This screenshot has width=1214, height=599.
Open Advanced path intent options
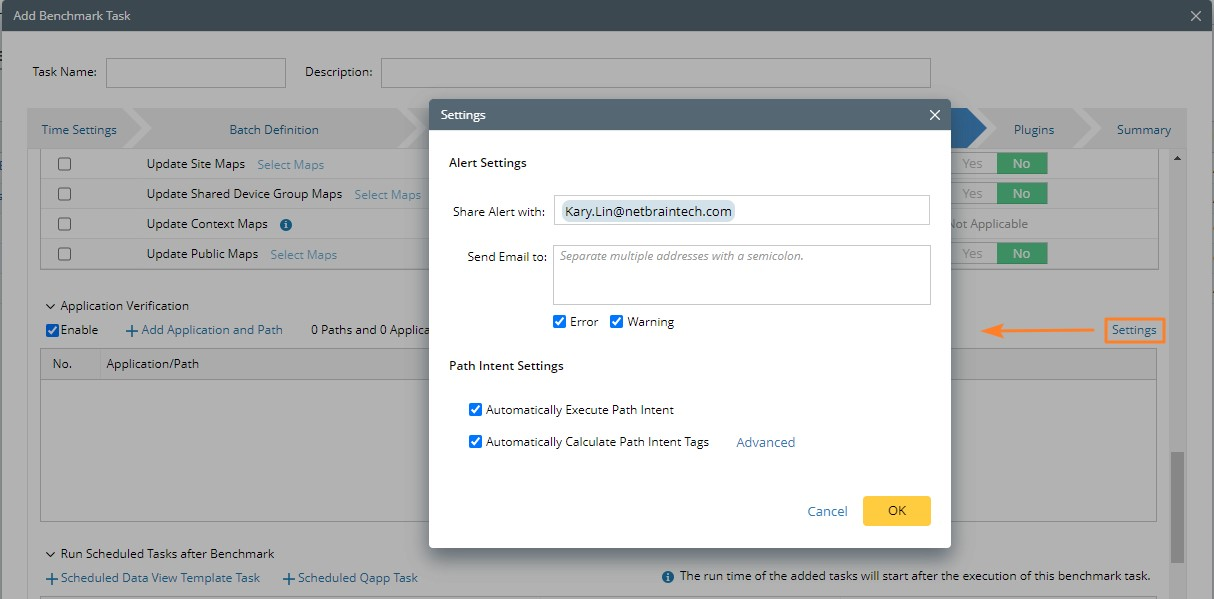tap(765, 442)
